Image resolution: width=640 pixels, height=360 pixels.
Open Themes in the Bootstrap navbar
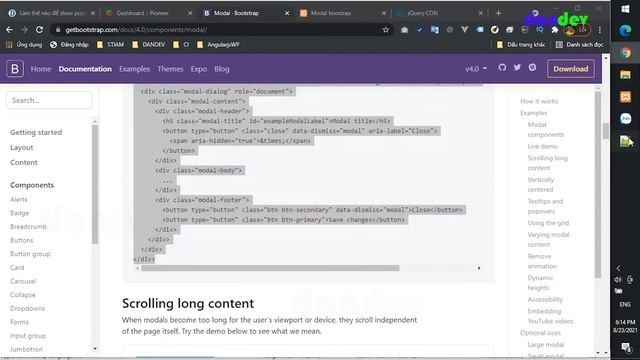[170, 69]
